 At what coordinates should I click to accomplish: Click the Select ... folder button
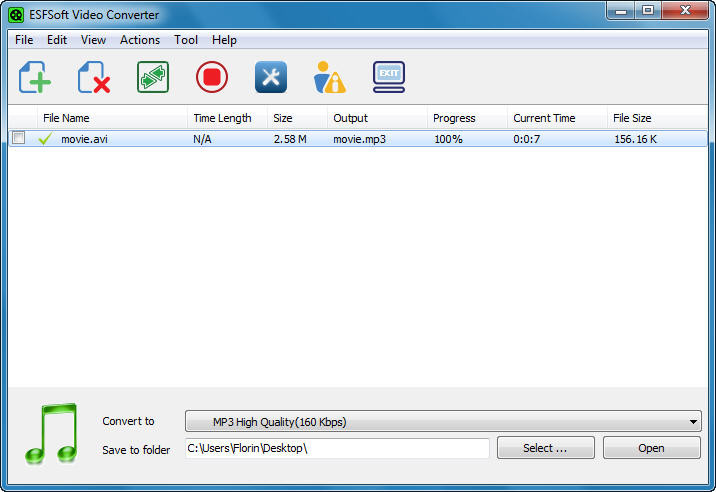546,448
